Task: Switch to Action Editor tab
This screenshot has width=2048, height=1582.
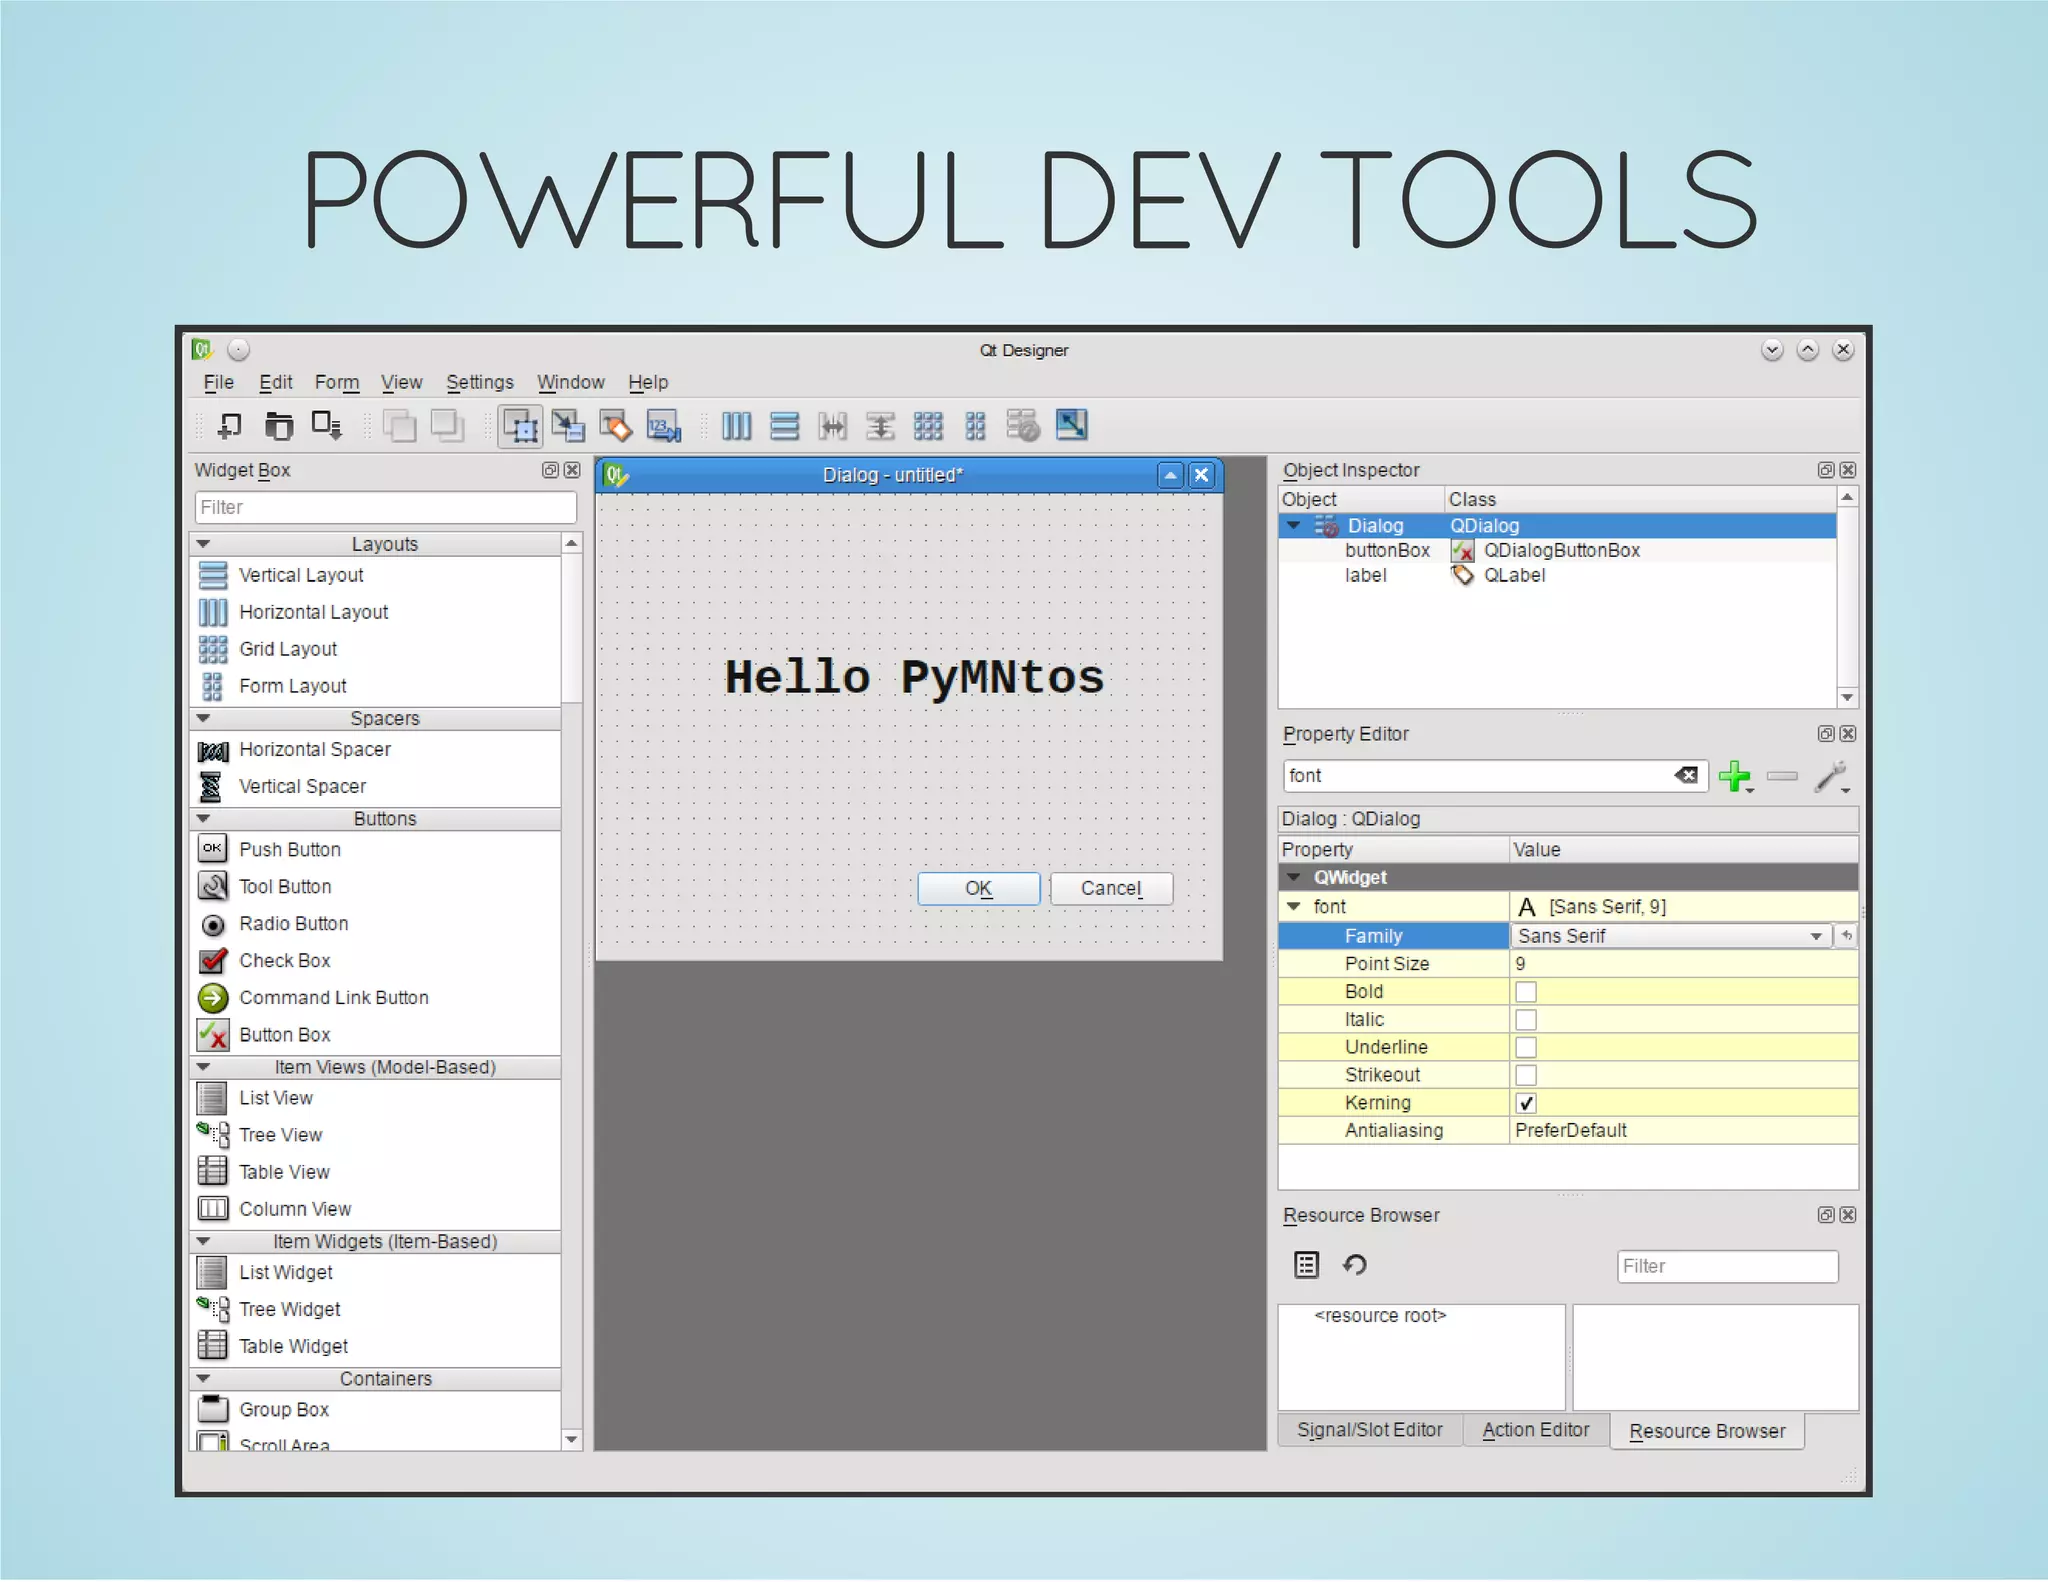Action: [1535, 1430]
